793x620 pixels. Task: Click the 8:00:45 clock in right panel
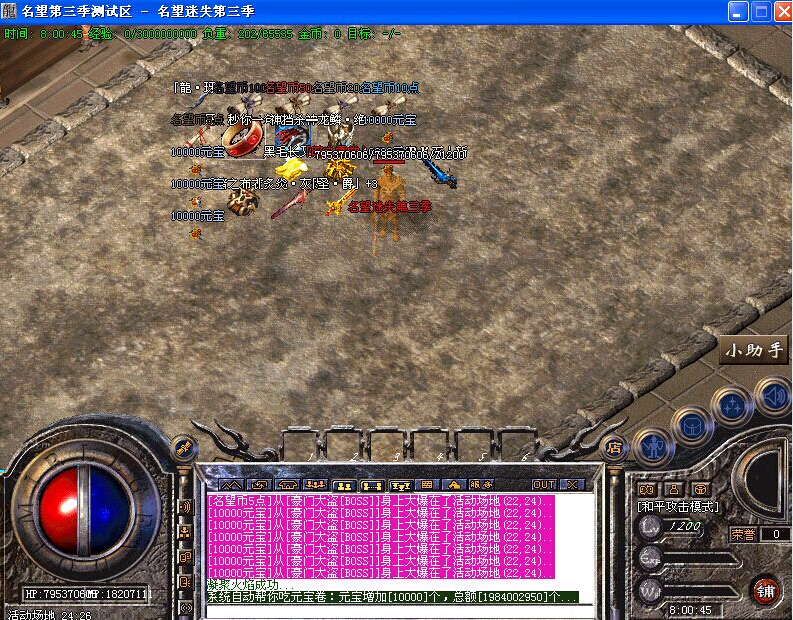(690, 610)
